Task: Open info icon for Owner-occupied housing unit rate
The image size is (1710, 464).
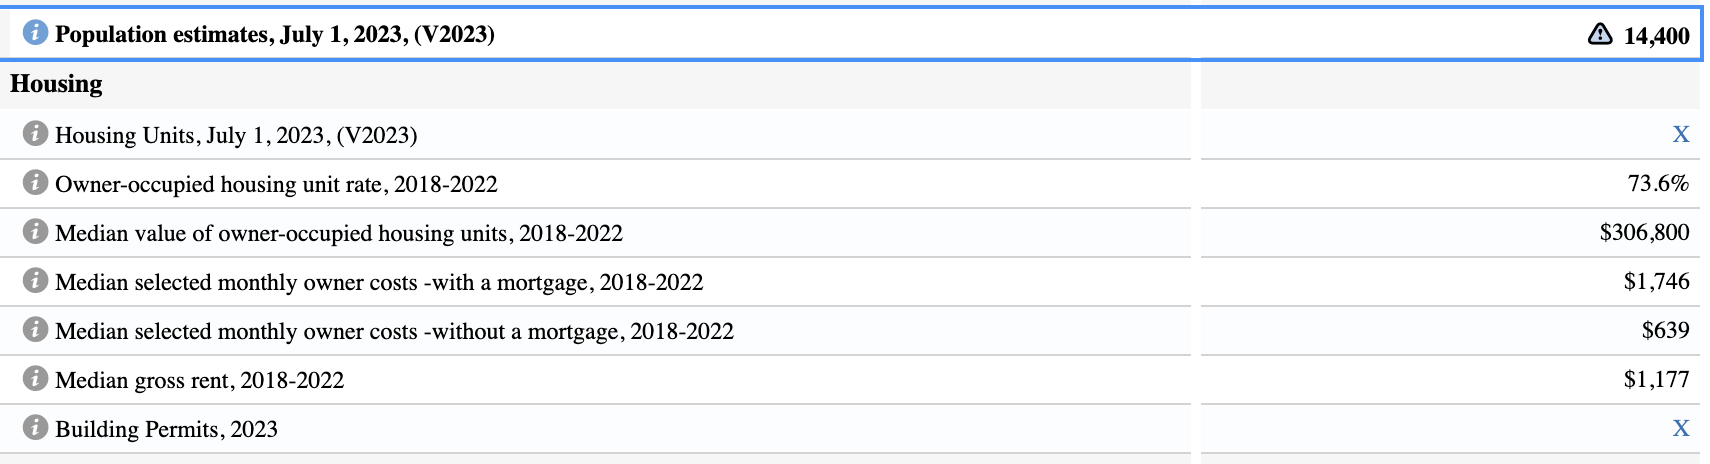Action: coord(35,183)
